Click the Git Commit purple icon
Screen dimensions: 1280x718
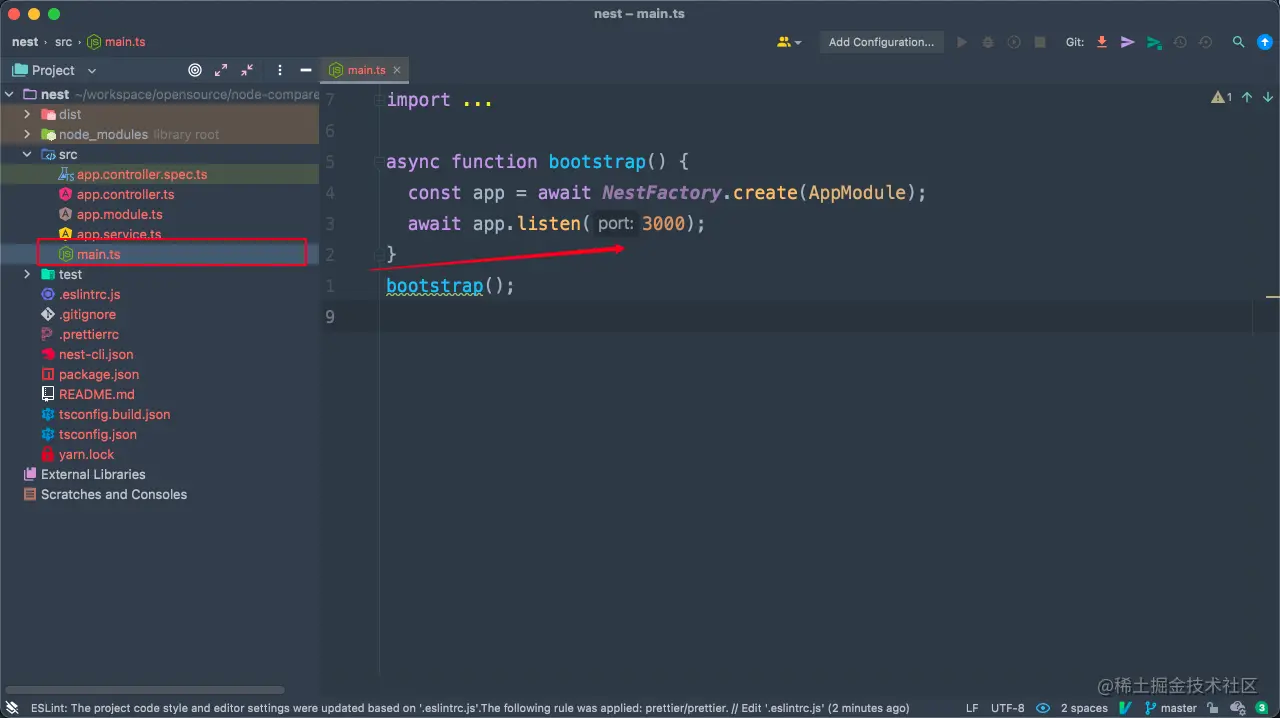[x=1128, y=42]
